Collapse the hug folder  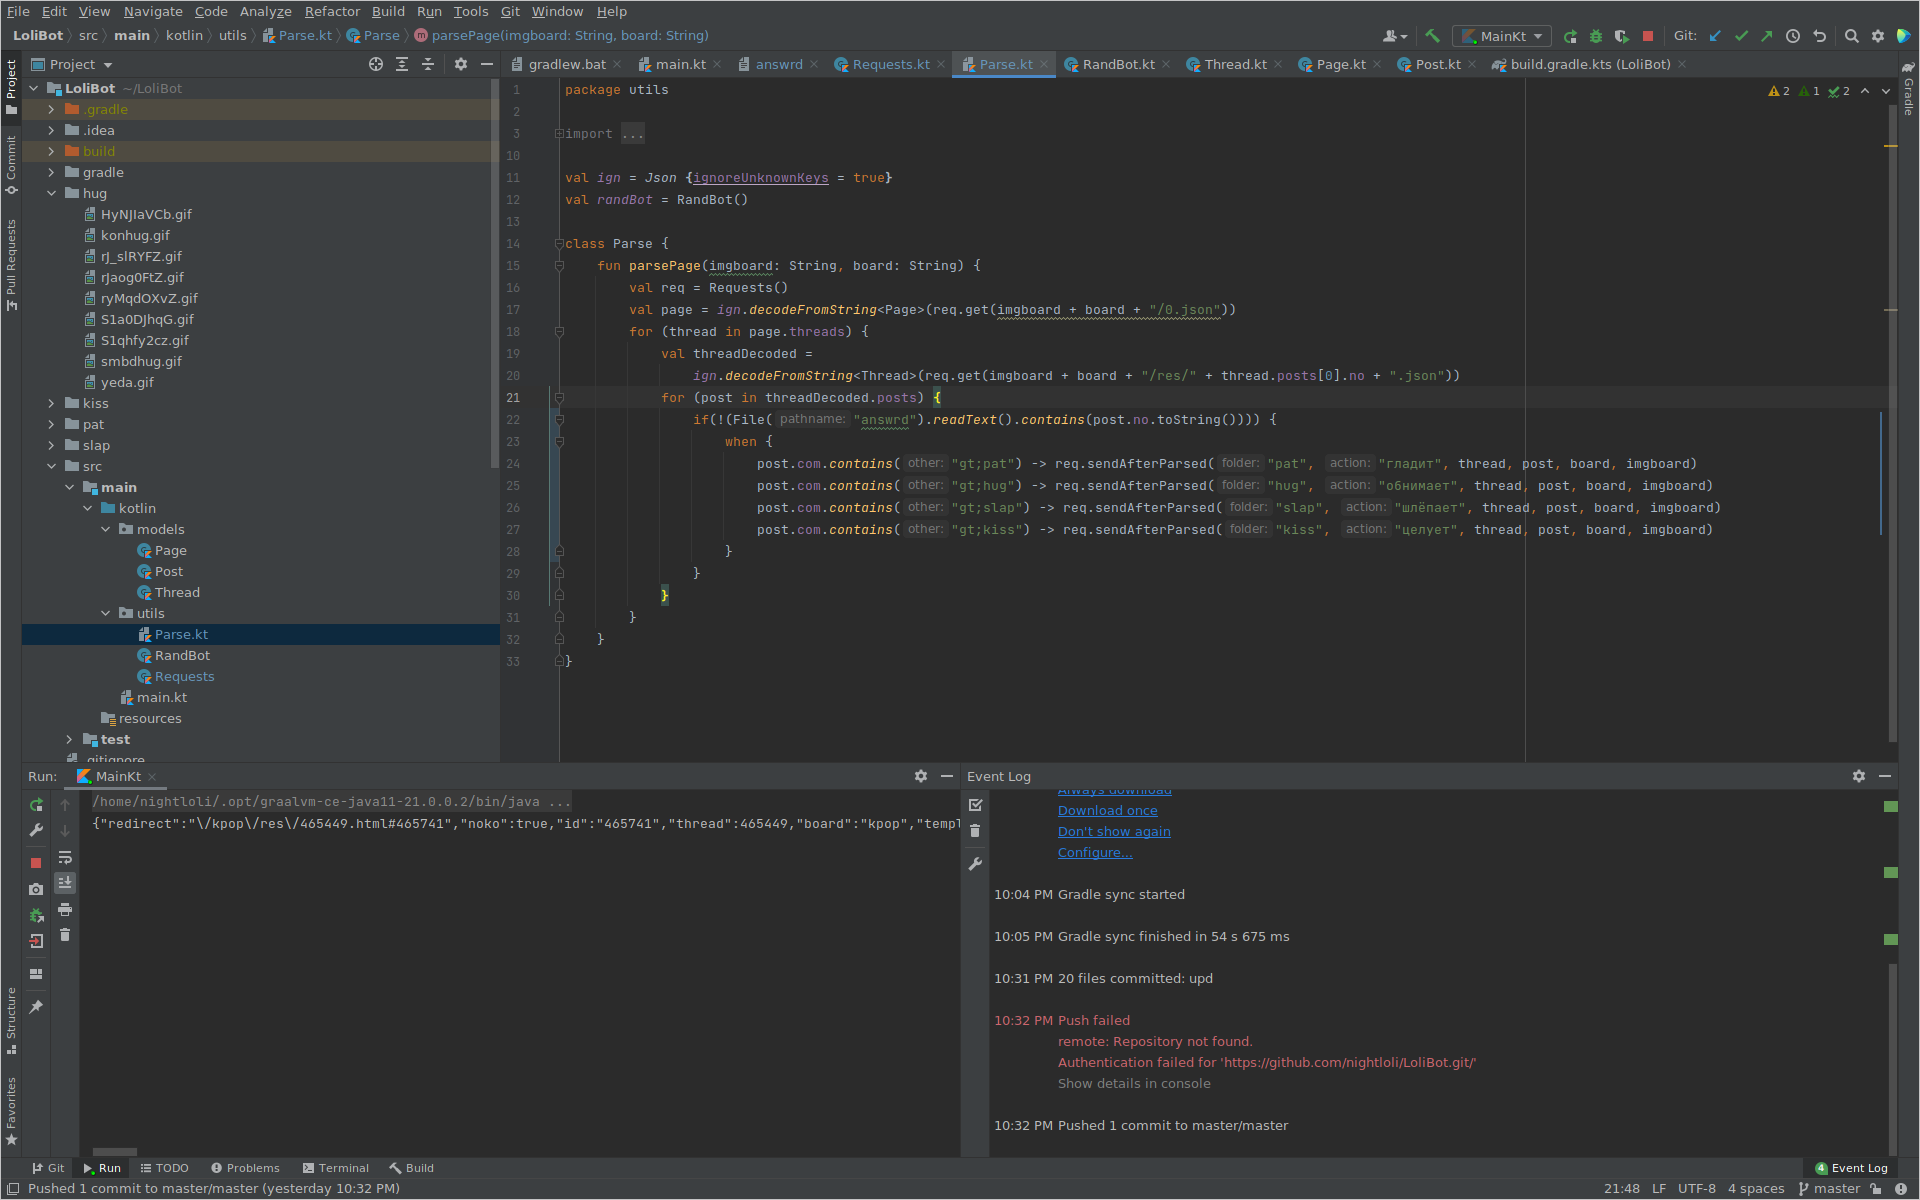pyautogui.click(x=51, y=194)
